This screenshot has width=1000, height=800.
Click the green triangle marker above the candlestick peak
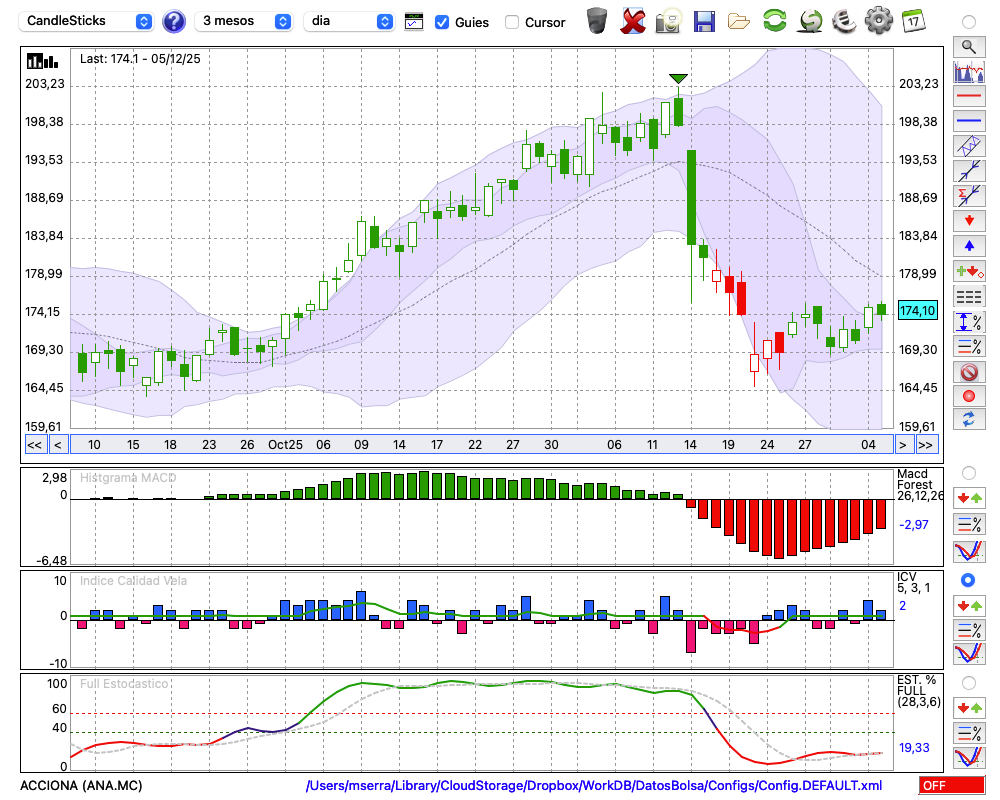[678, 79]
